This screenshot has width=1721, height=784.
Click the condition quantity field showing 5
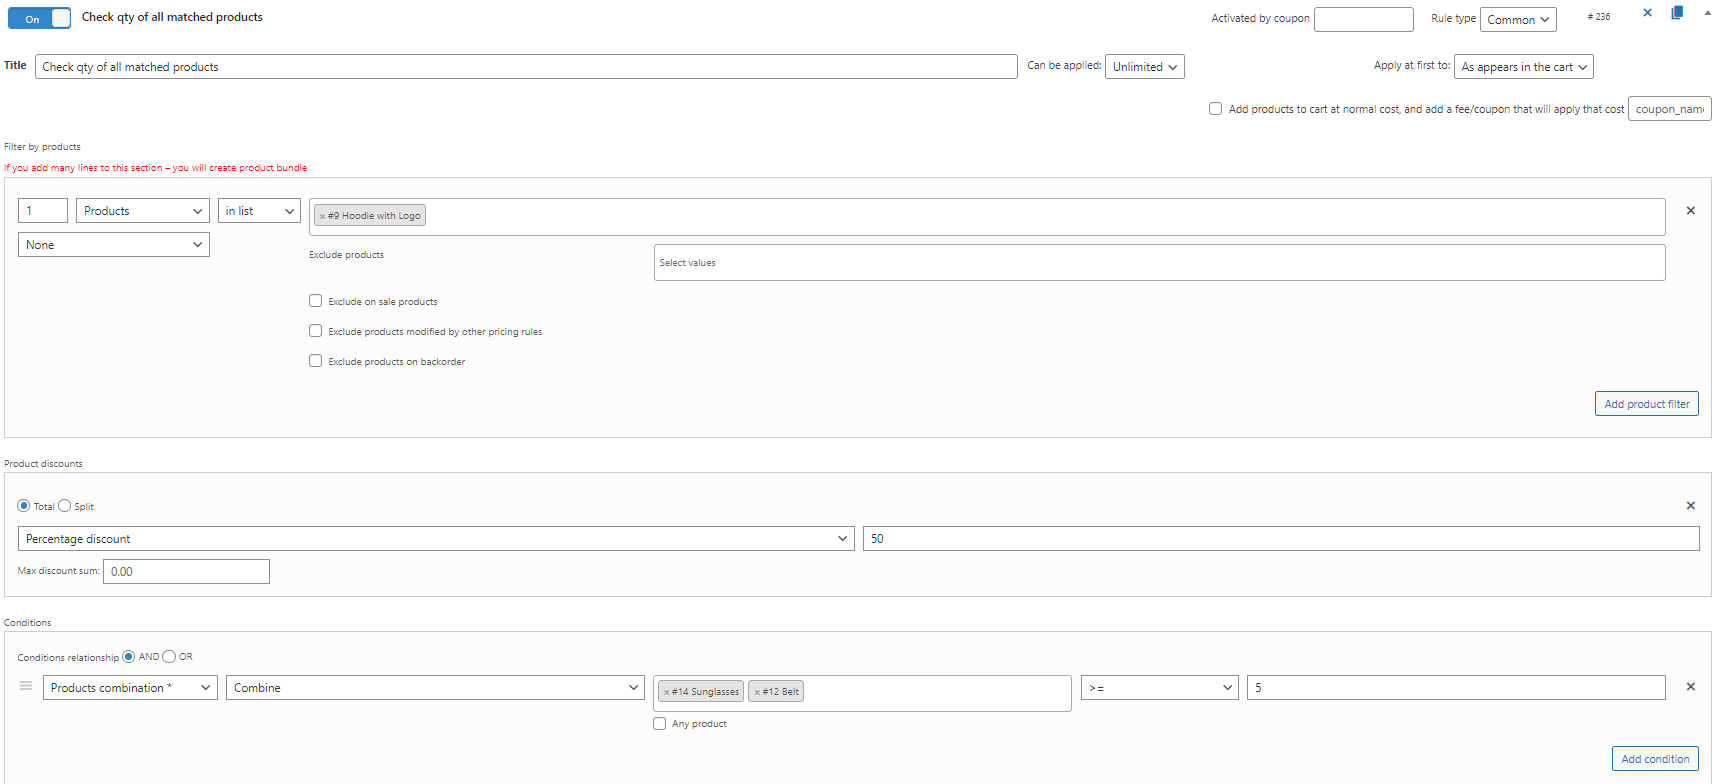point(1456,687)
